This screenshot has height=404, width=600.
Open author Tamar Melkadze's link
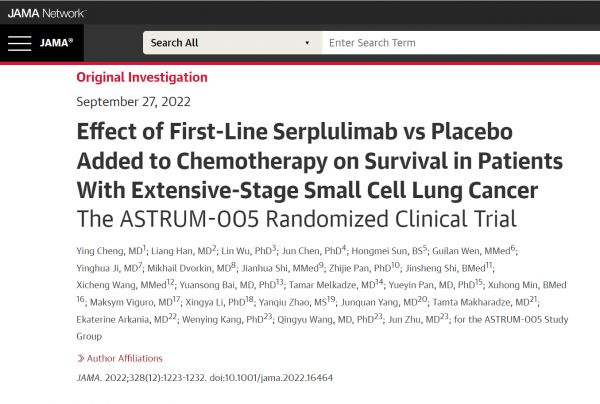pos(345,286)
